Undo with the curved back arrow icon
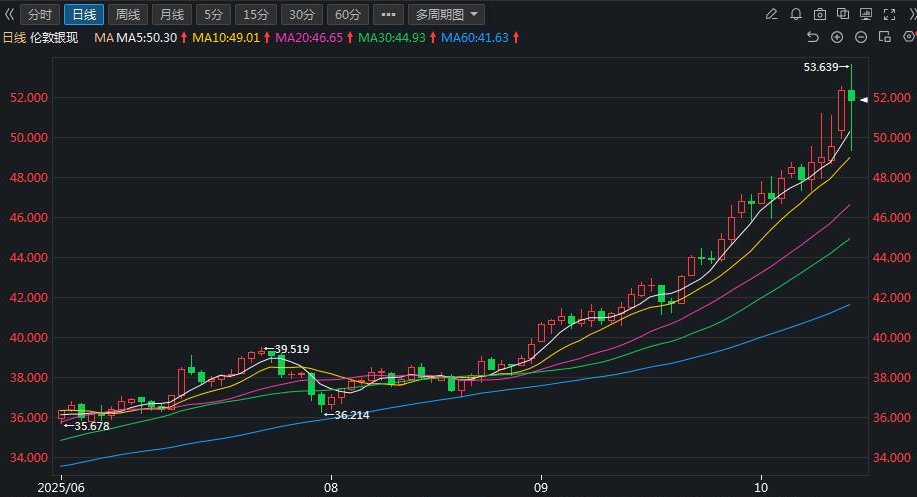The width and height of the screenshot is (917, 497). pos(812,37)
